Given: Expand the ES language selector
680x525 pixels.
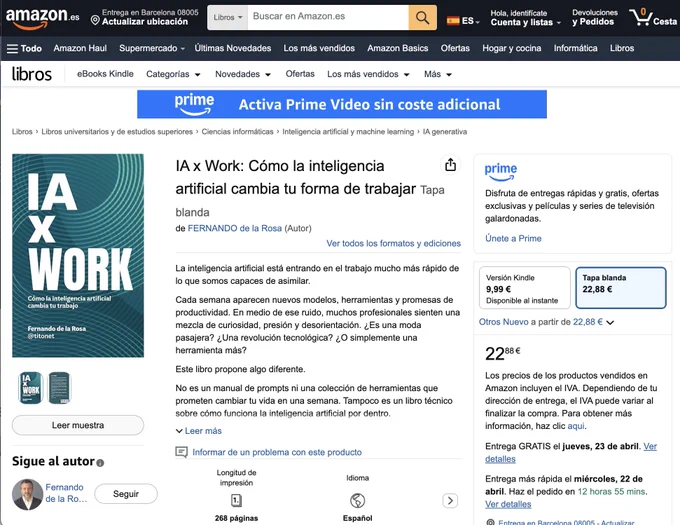Looking at the screenshot, I should 463,20.
